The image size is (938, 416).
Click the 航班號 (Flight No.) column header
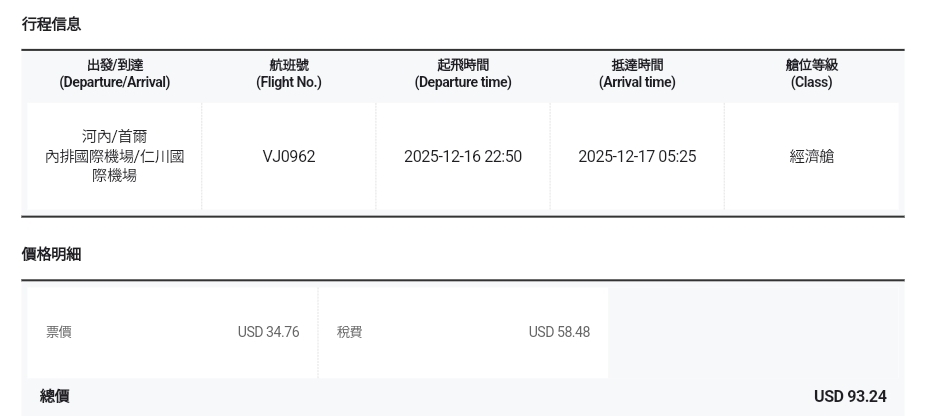pyautogui.click(x=289, y=74)
